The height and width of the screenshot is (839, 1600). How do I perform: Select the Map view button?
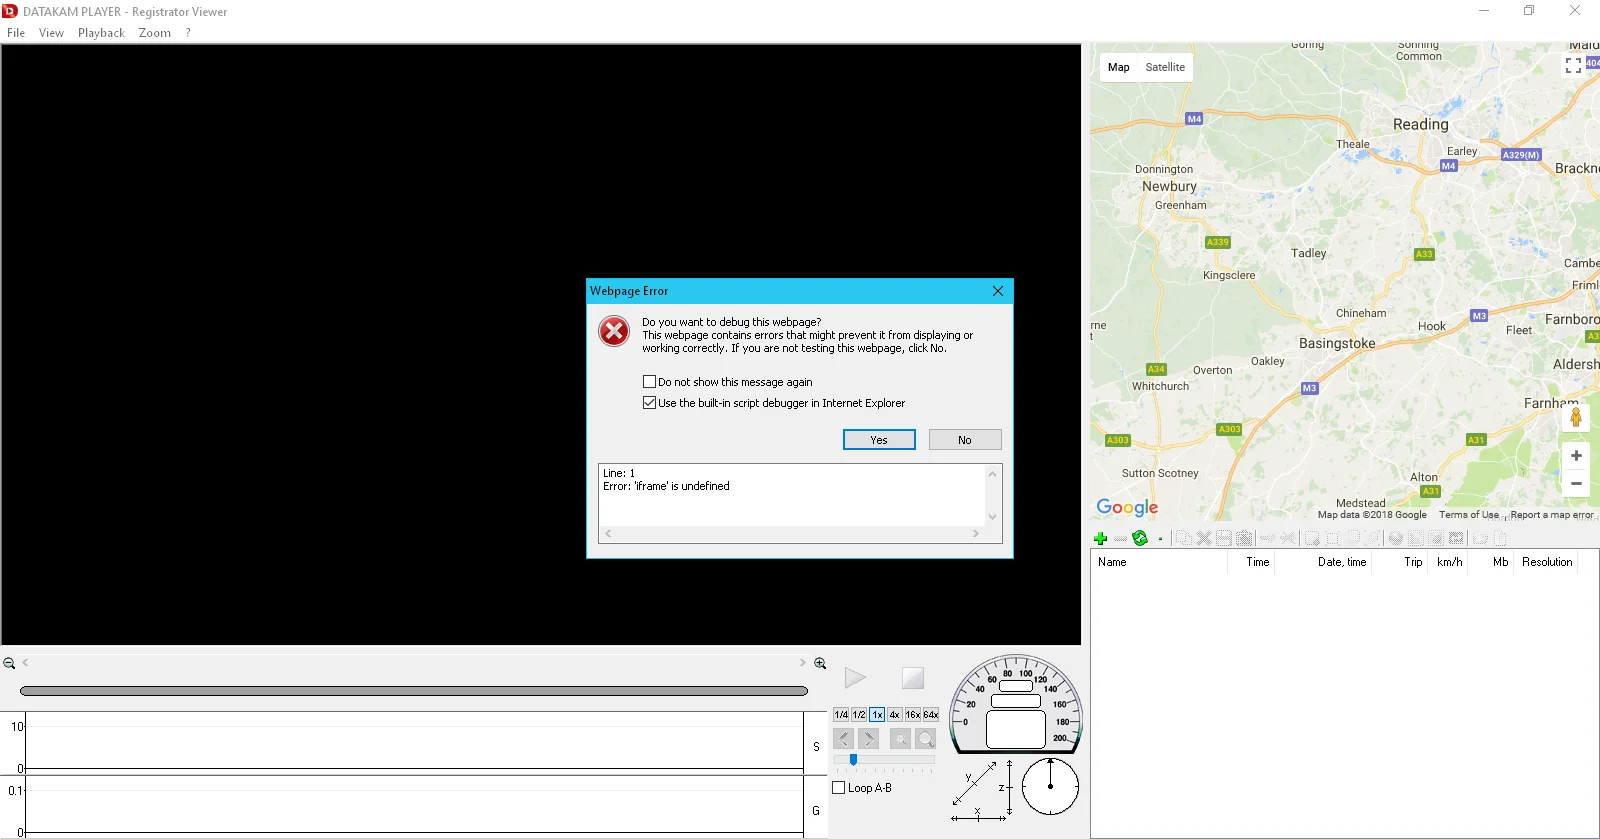pyautogui.click(x=1119, y=67)
